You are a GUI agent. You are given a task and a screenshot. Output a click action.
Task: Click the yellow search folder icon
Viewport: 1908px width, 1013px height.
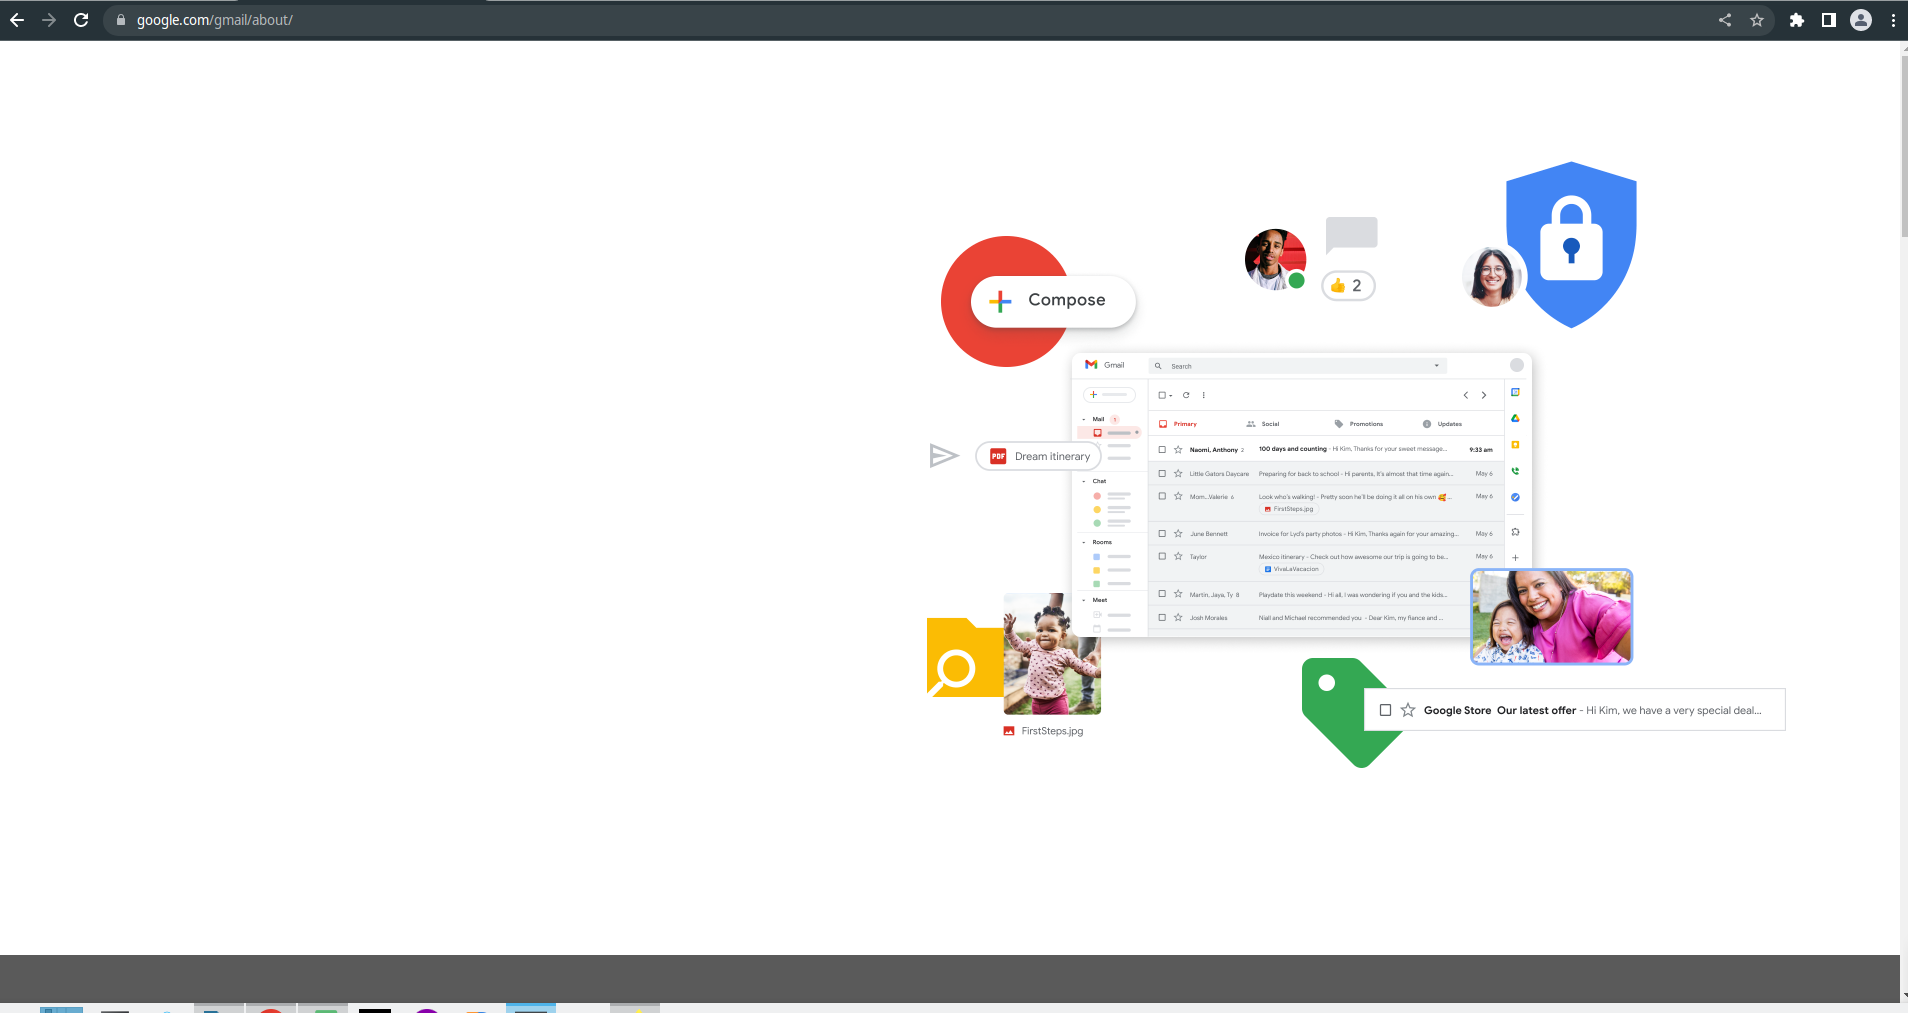964,658
